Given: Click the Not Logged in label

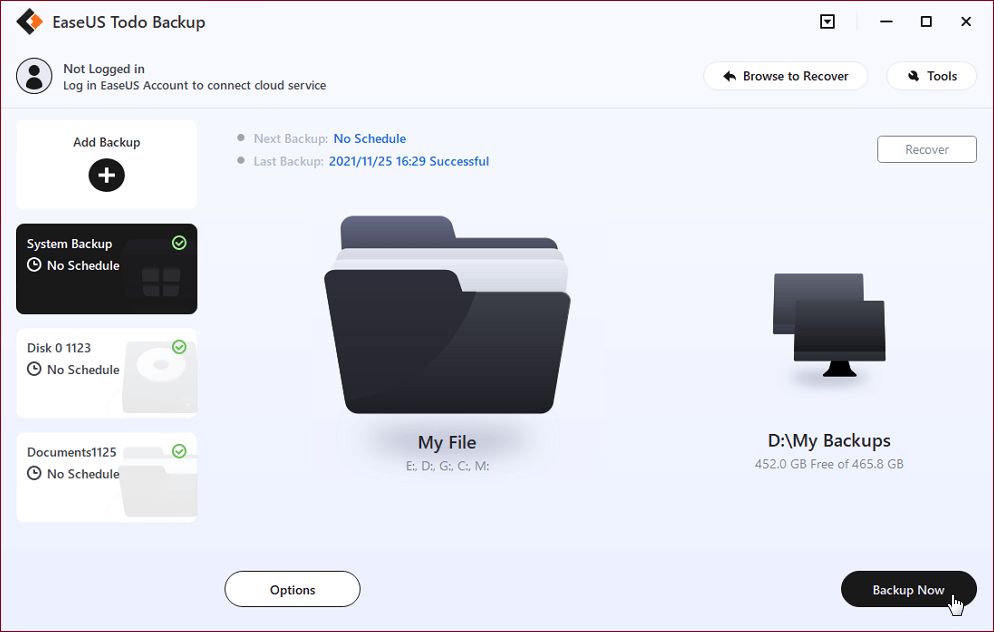Looking at the screenshot, I should pos(104,68).
